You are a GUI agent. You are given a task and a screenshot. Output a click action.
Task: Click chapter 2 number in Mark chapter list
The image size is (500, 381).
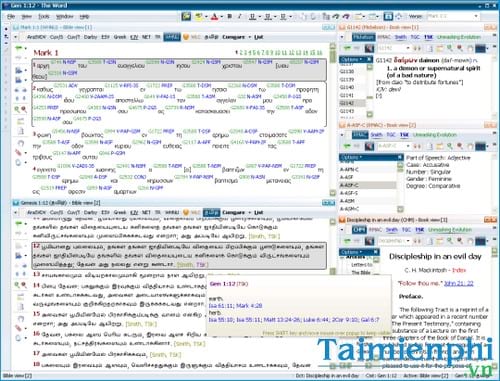pos(241,52)
